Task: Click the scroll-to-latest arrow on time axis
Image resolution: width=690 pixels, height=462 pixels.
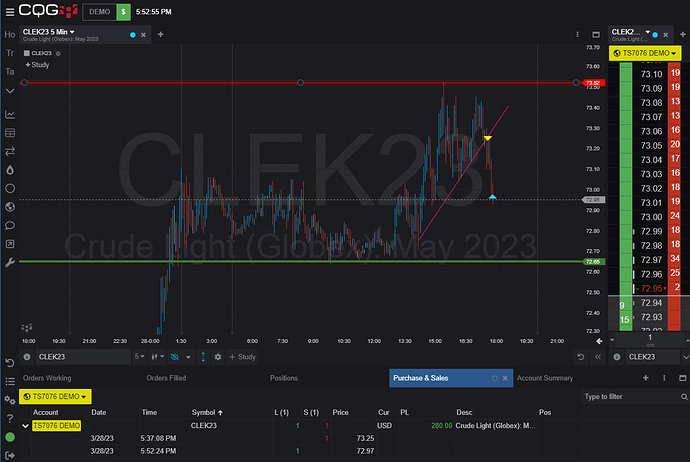Action: pos(599,341)
